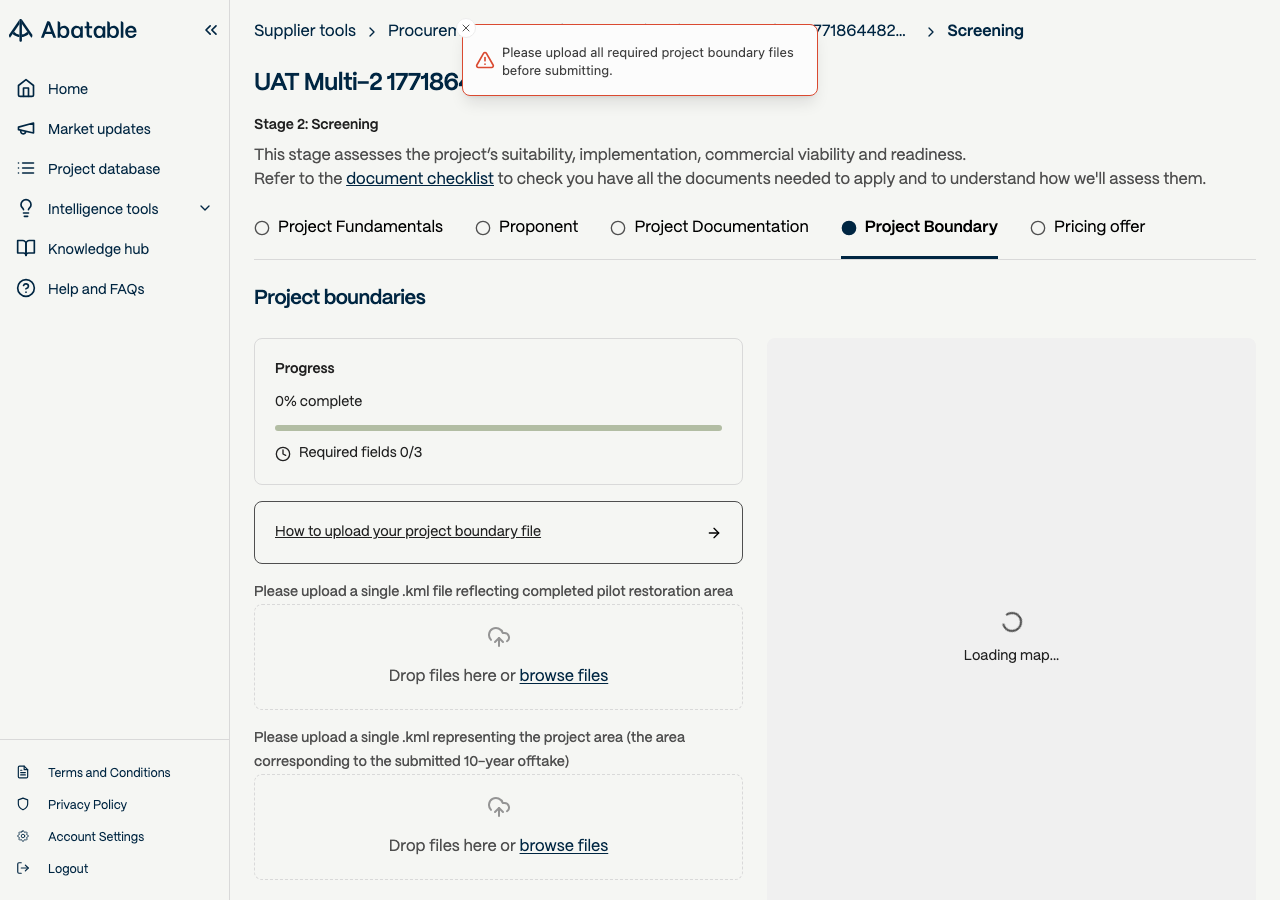Click the progress completion bar
Screen dimensions: 1280x900
pos(498,428)
